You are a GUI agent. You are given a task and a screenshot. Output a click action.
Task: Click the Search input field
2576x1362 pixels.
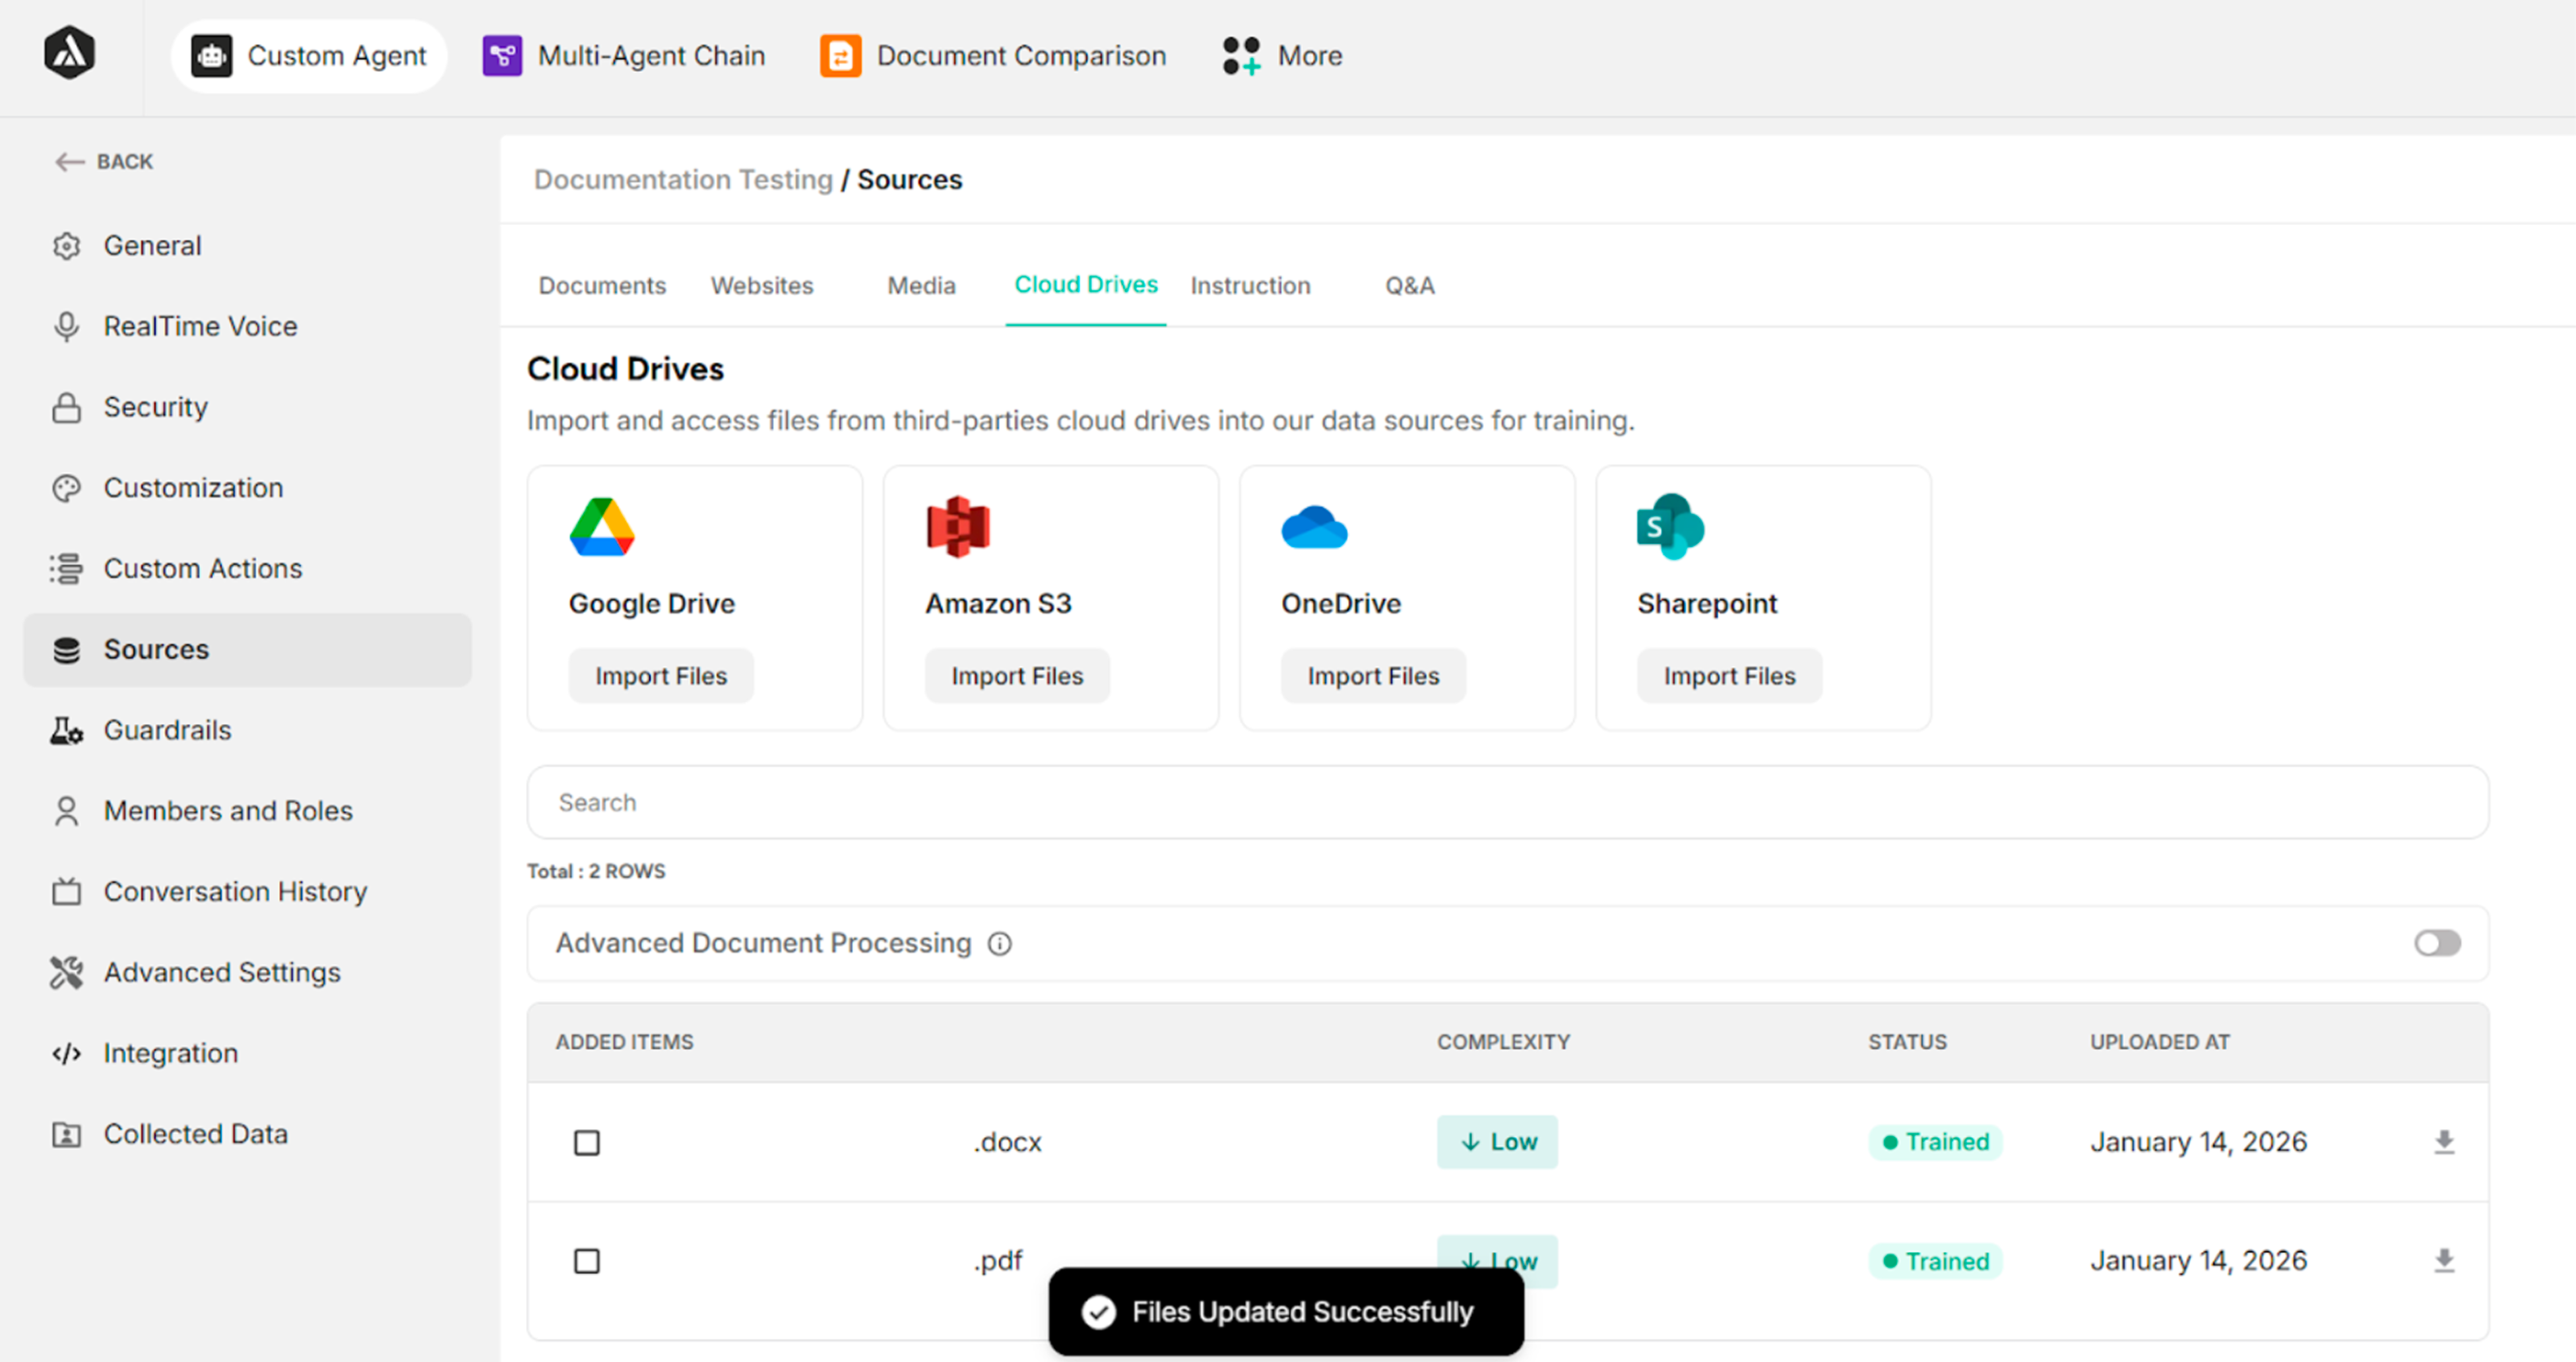pos(1506,802)
